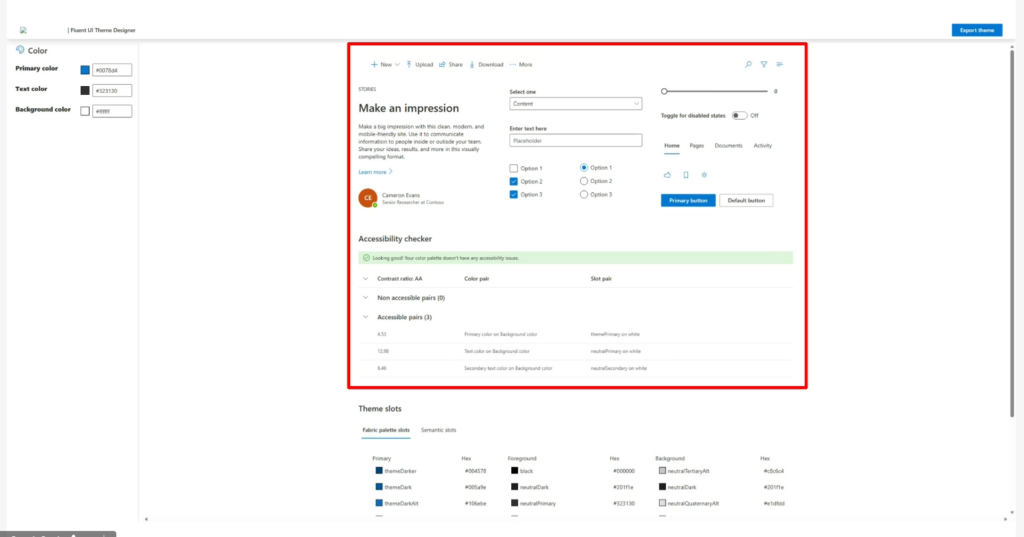The height and width of the screenshot is (537, 1024).
Task: Follow the Learn more link
Action: (x=374, y=172)
